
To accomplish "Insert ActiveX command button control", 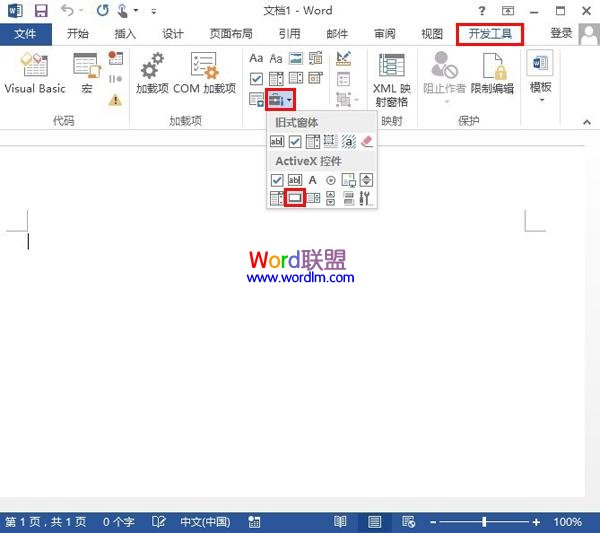I will click(295, 198).
